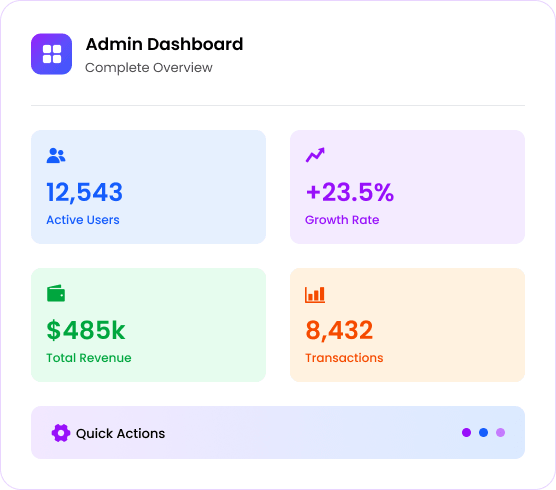This screenshot has width=556, height=490.
Task: Click the Growth Rate trending arrow icon
Action: (x=315, y=155)
